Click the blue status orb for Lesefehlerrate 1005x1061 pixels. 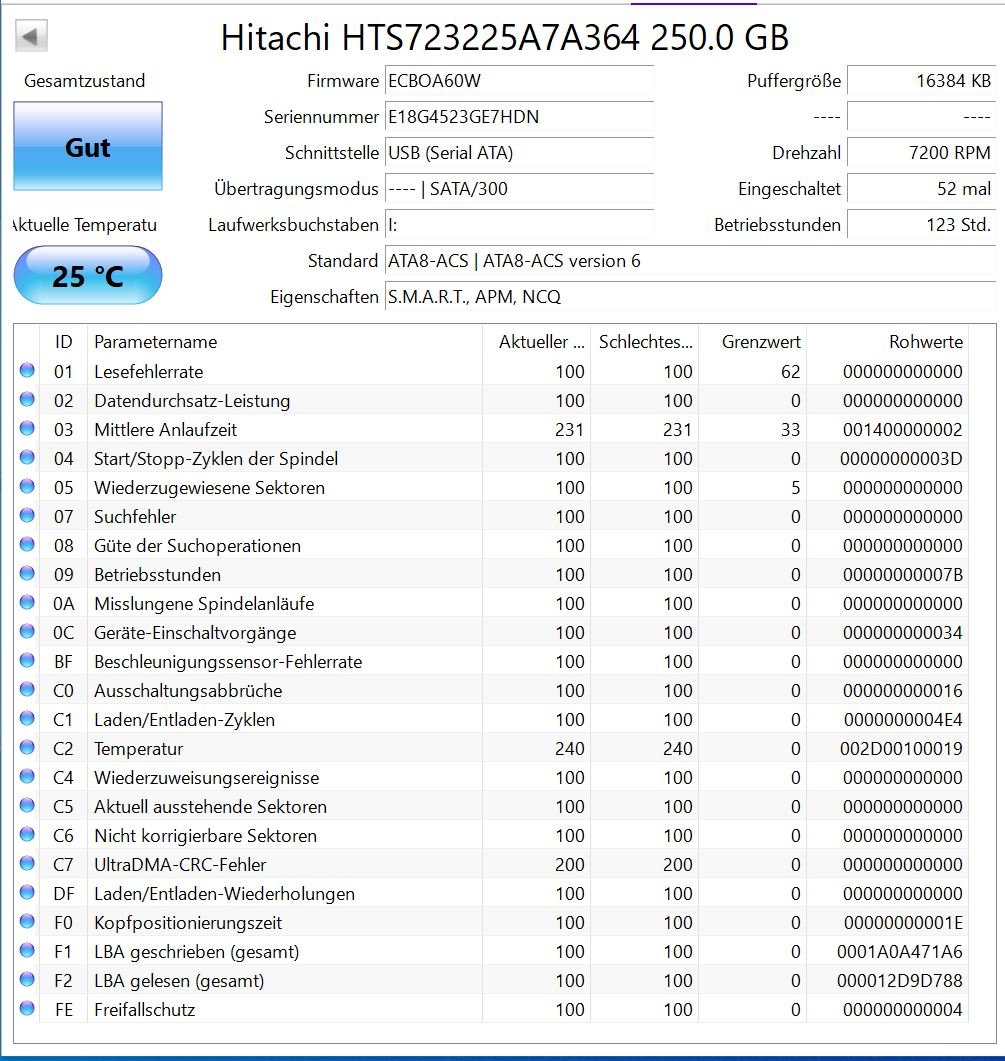27,371
